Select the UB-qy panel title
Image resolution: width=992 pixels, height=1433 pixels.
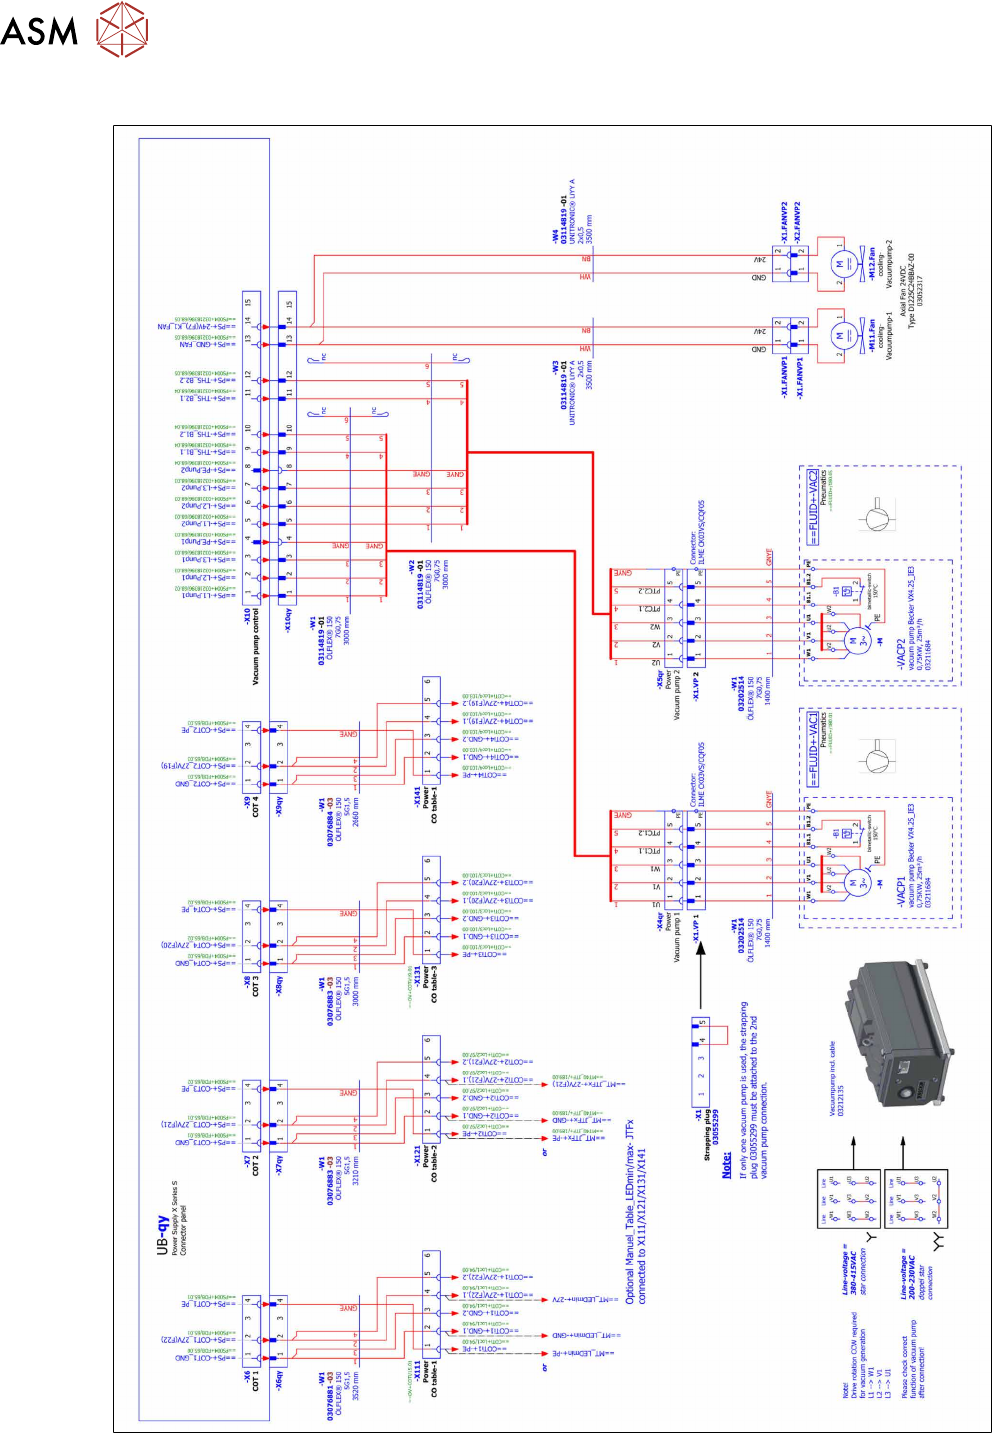point(162,1231)
